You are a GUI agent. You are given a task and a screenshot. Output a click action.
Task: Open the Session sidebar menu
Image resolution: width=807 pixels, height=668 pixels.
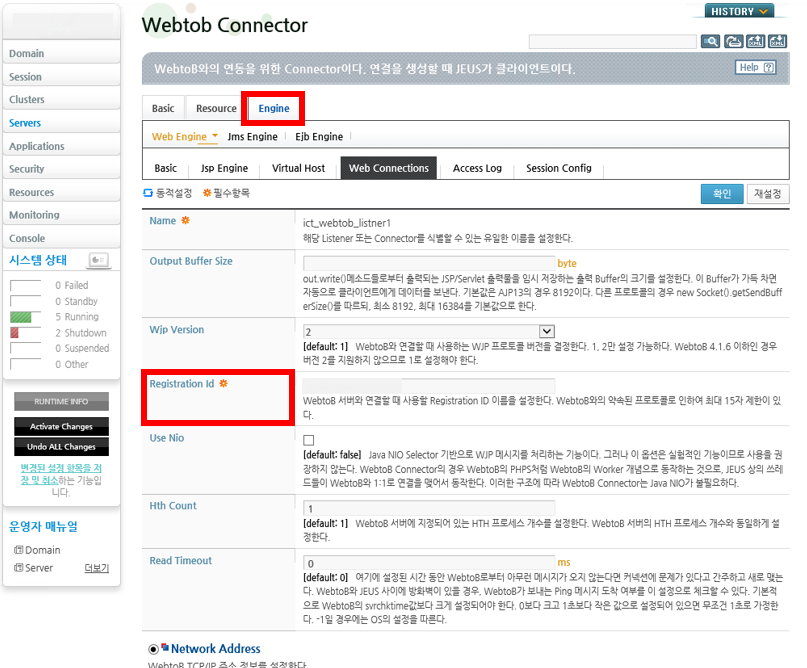[x=61, y=77]
